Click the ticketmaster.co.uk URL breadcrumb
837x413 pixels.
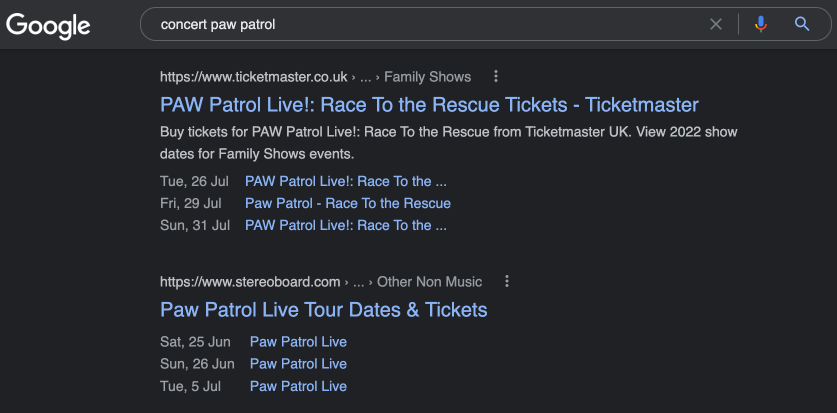pyautogui.click(x=254, y=77)
